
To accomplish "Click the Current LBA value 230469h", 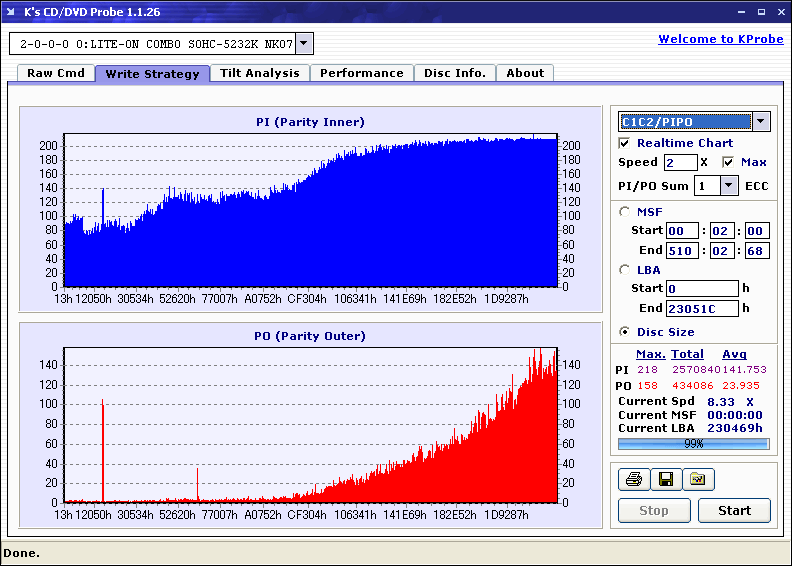I will (x=735, y=428).
